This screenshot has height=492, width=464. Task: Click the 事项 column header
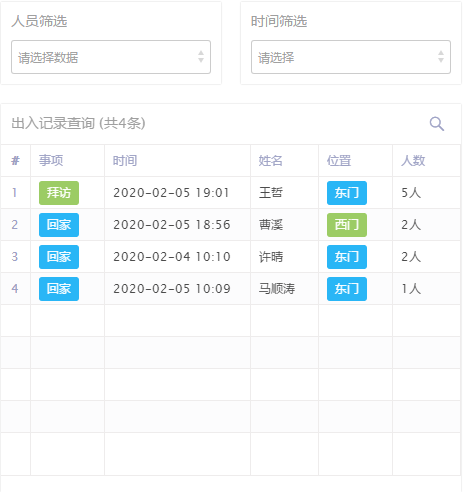pyautogui.click(x=51, y=161)
